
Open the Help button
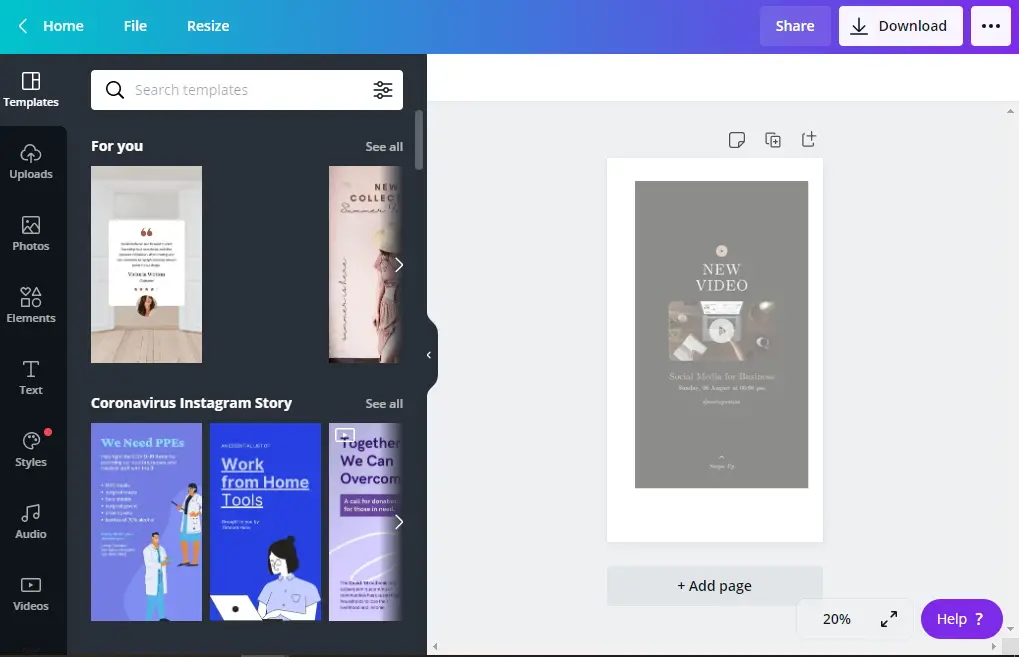[x=961, y=619]
